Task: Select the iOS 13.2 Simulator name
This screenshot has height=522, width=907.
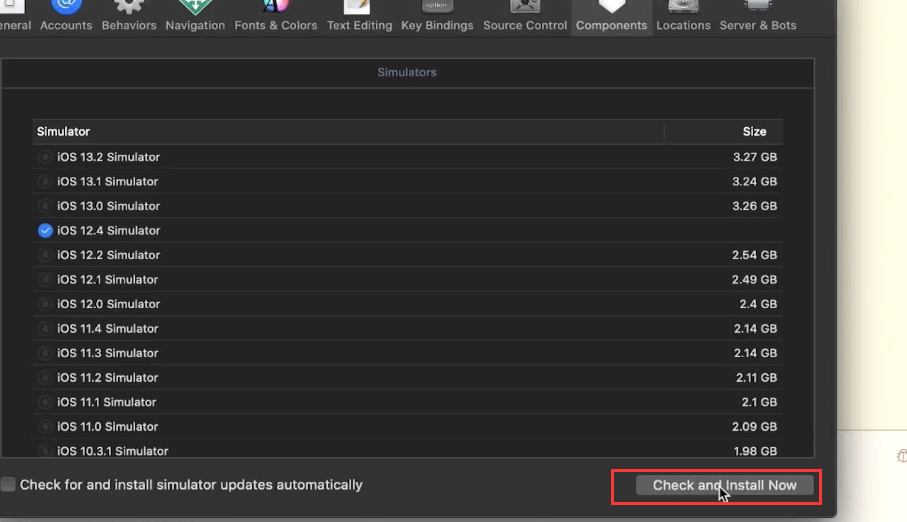Action: [108, 157]
